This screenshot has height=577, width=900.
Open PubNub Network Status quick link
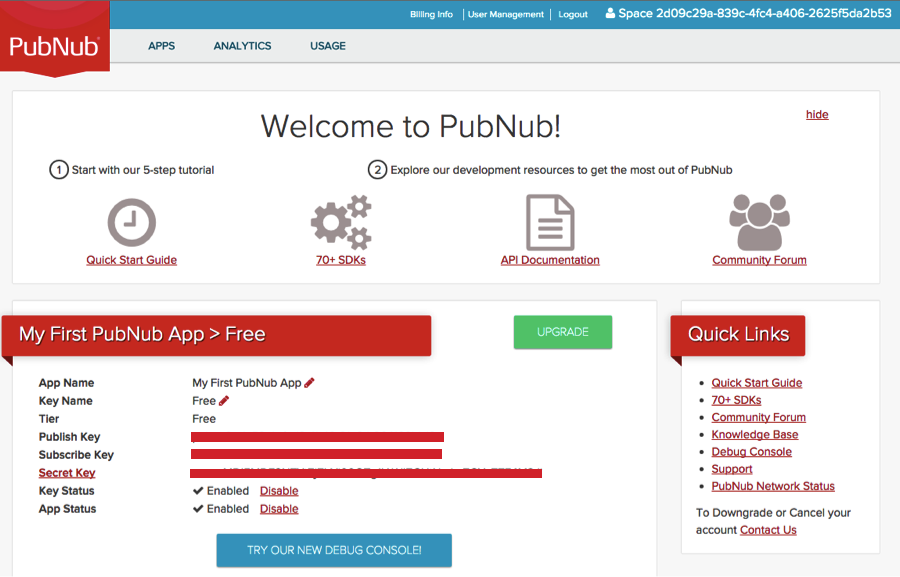pyautogui.click(x=773, y=486)
